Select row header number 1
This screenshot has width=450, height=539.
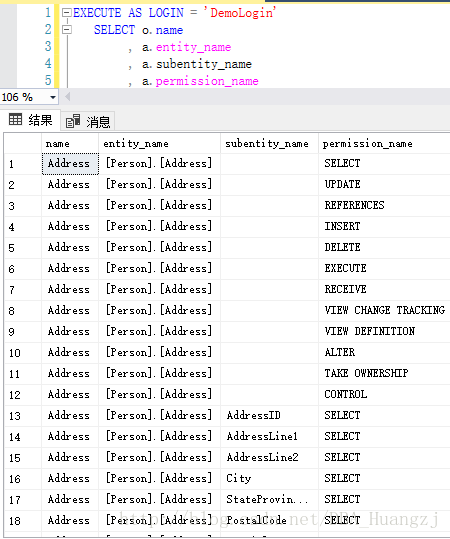coord(23,164)
